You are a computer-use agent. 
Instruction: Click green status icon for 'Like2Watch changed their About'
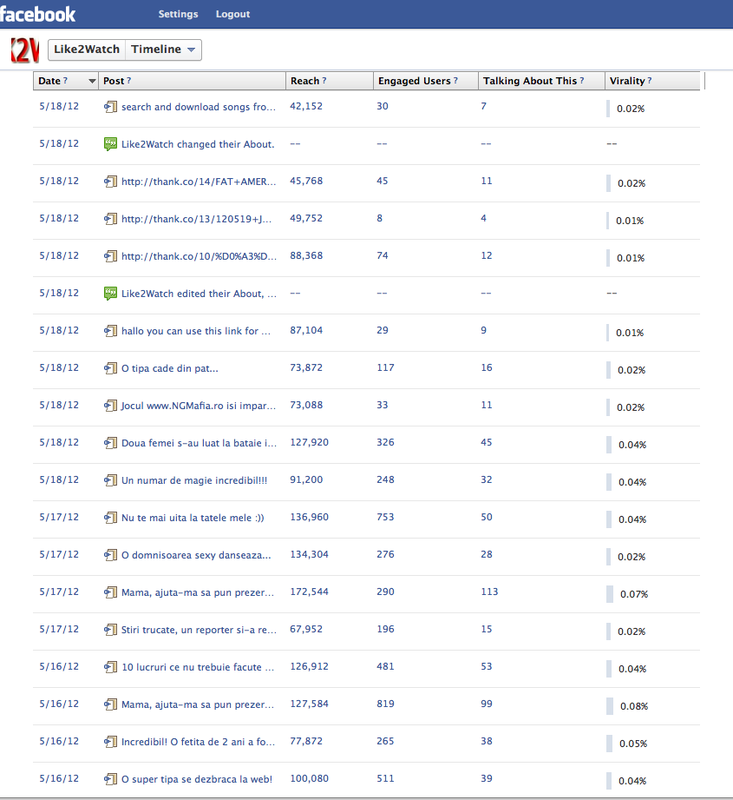[111, 144]
